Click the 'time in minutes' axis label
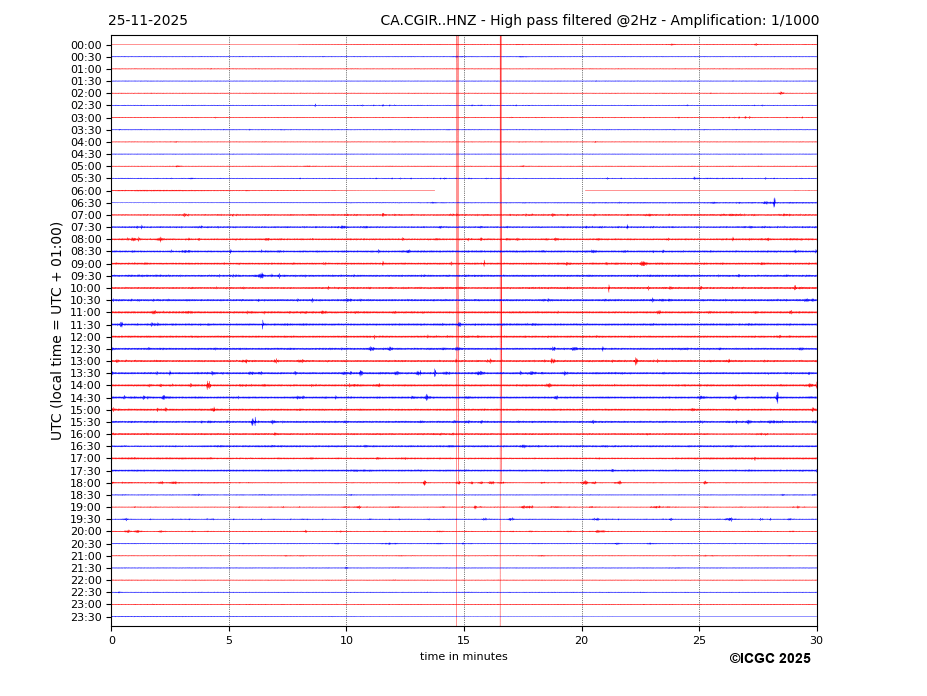Viewport: 927px width, 696px height. click(463, 657)
